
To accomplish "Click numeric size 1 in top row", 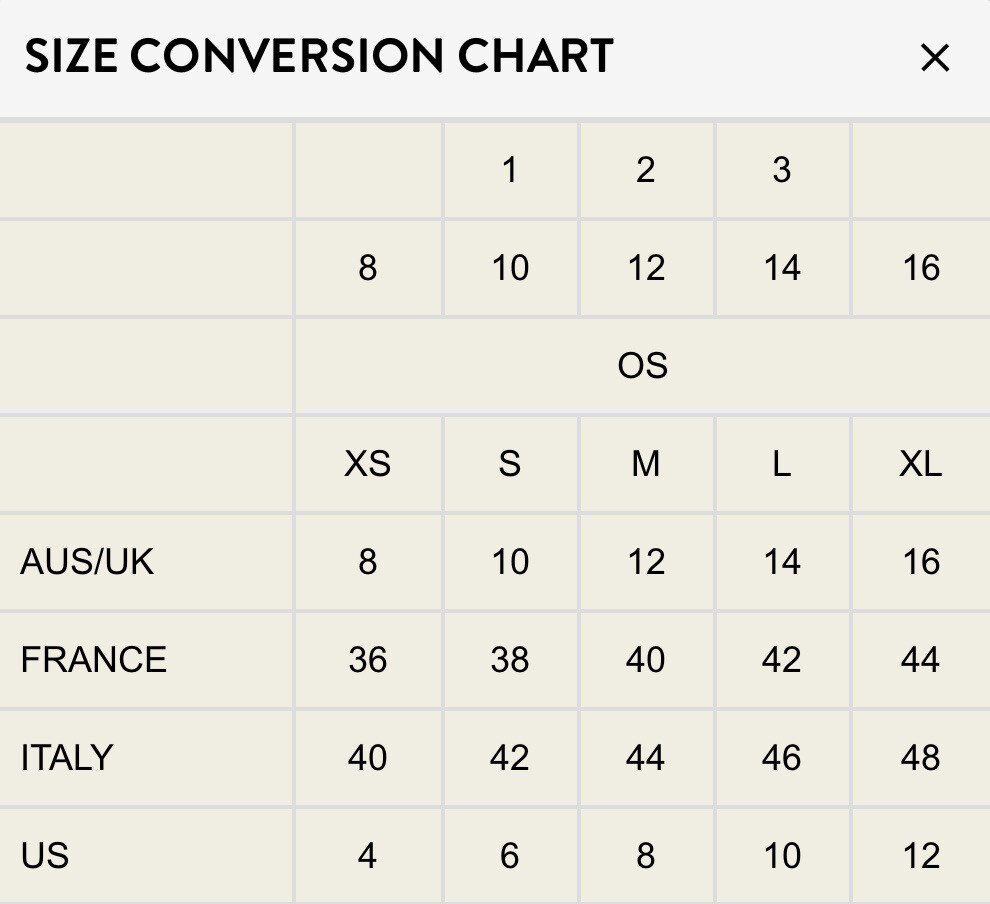I will click(510, 170).
